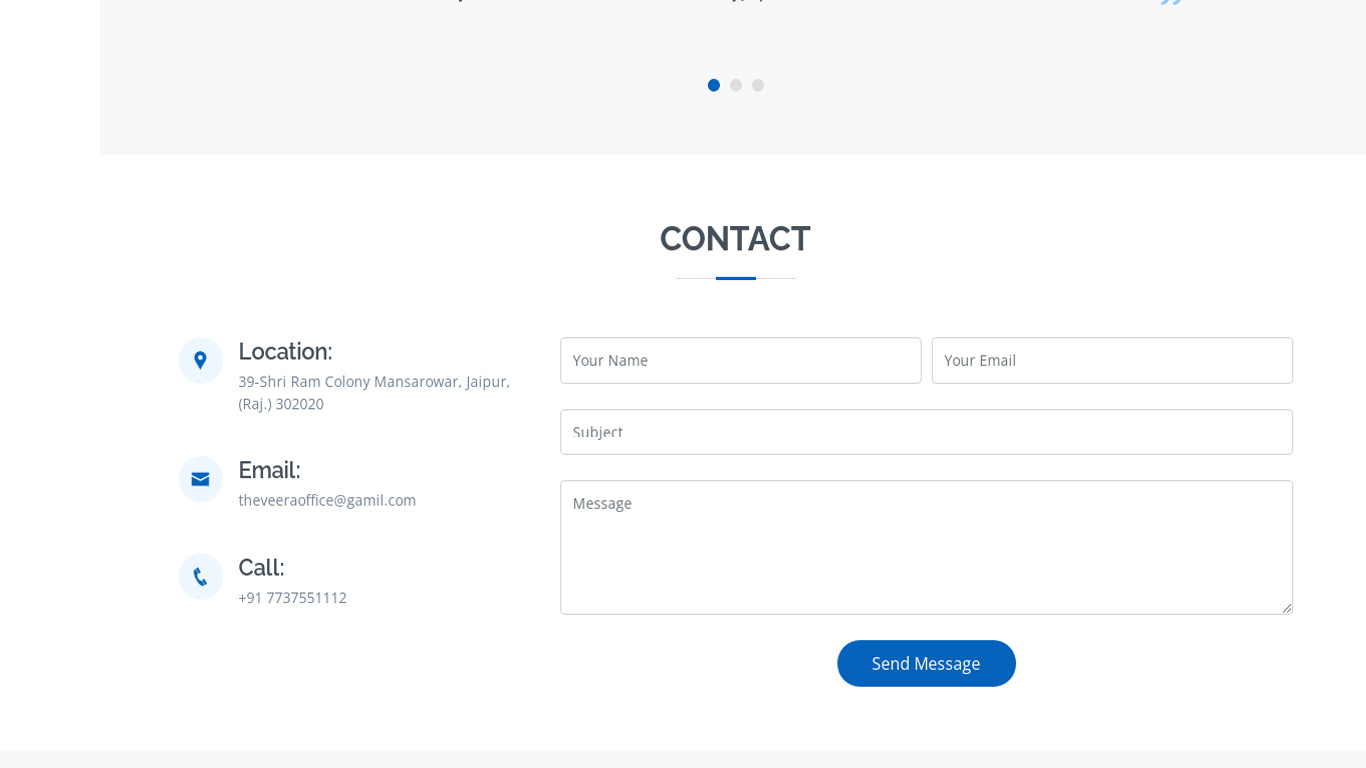
Task: Switch to the second carousel slide dot
Action: pyautogui.click(x=736, y=85)
